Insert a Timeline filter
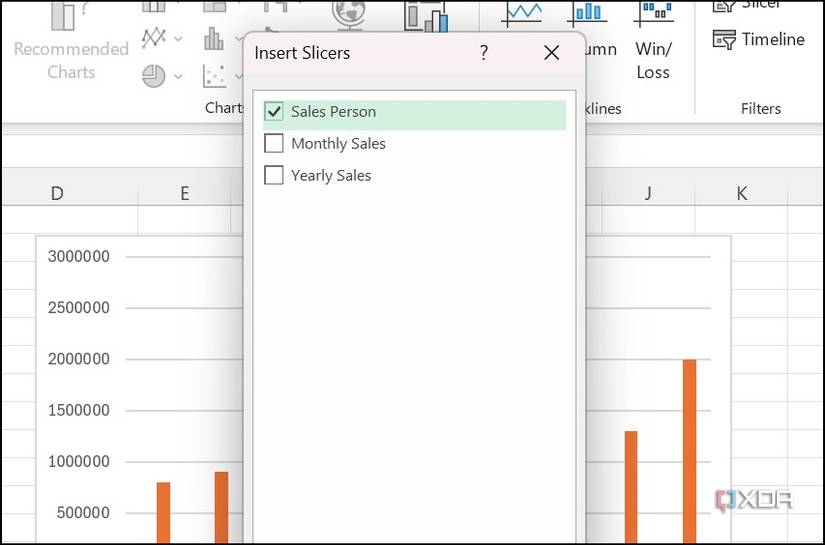 (x=759, y=39)
